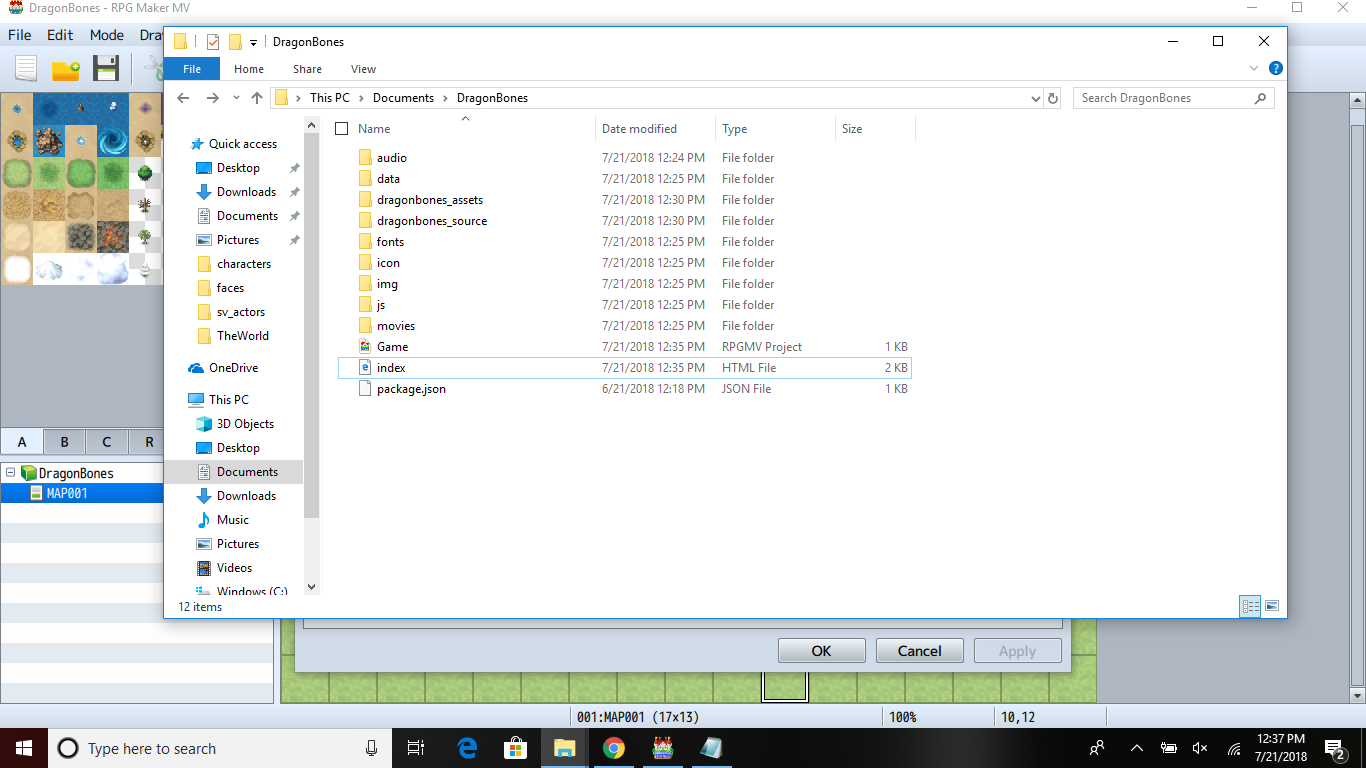Expand the address bar history dropdown
The image size is (1366, 768).
click(x=1035, y=98)
